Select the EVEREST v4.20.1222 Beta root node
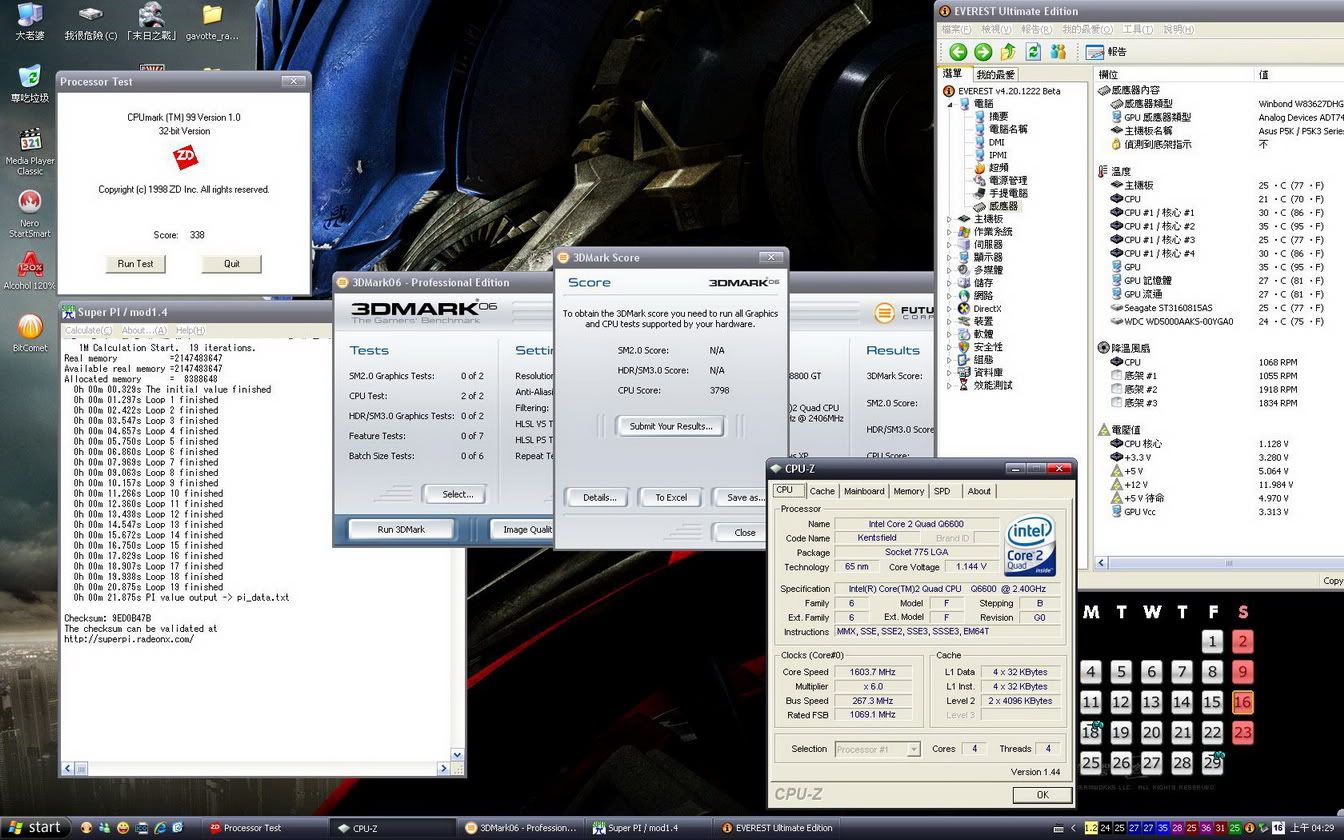 tap(1001, 91)
